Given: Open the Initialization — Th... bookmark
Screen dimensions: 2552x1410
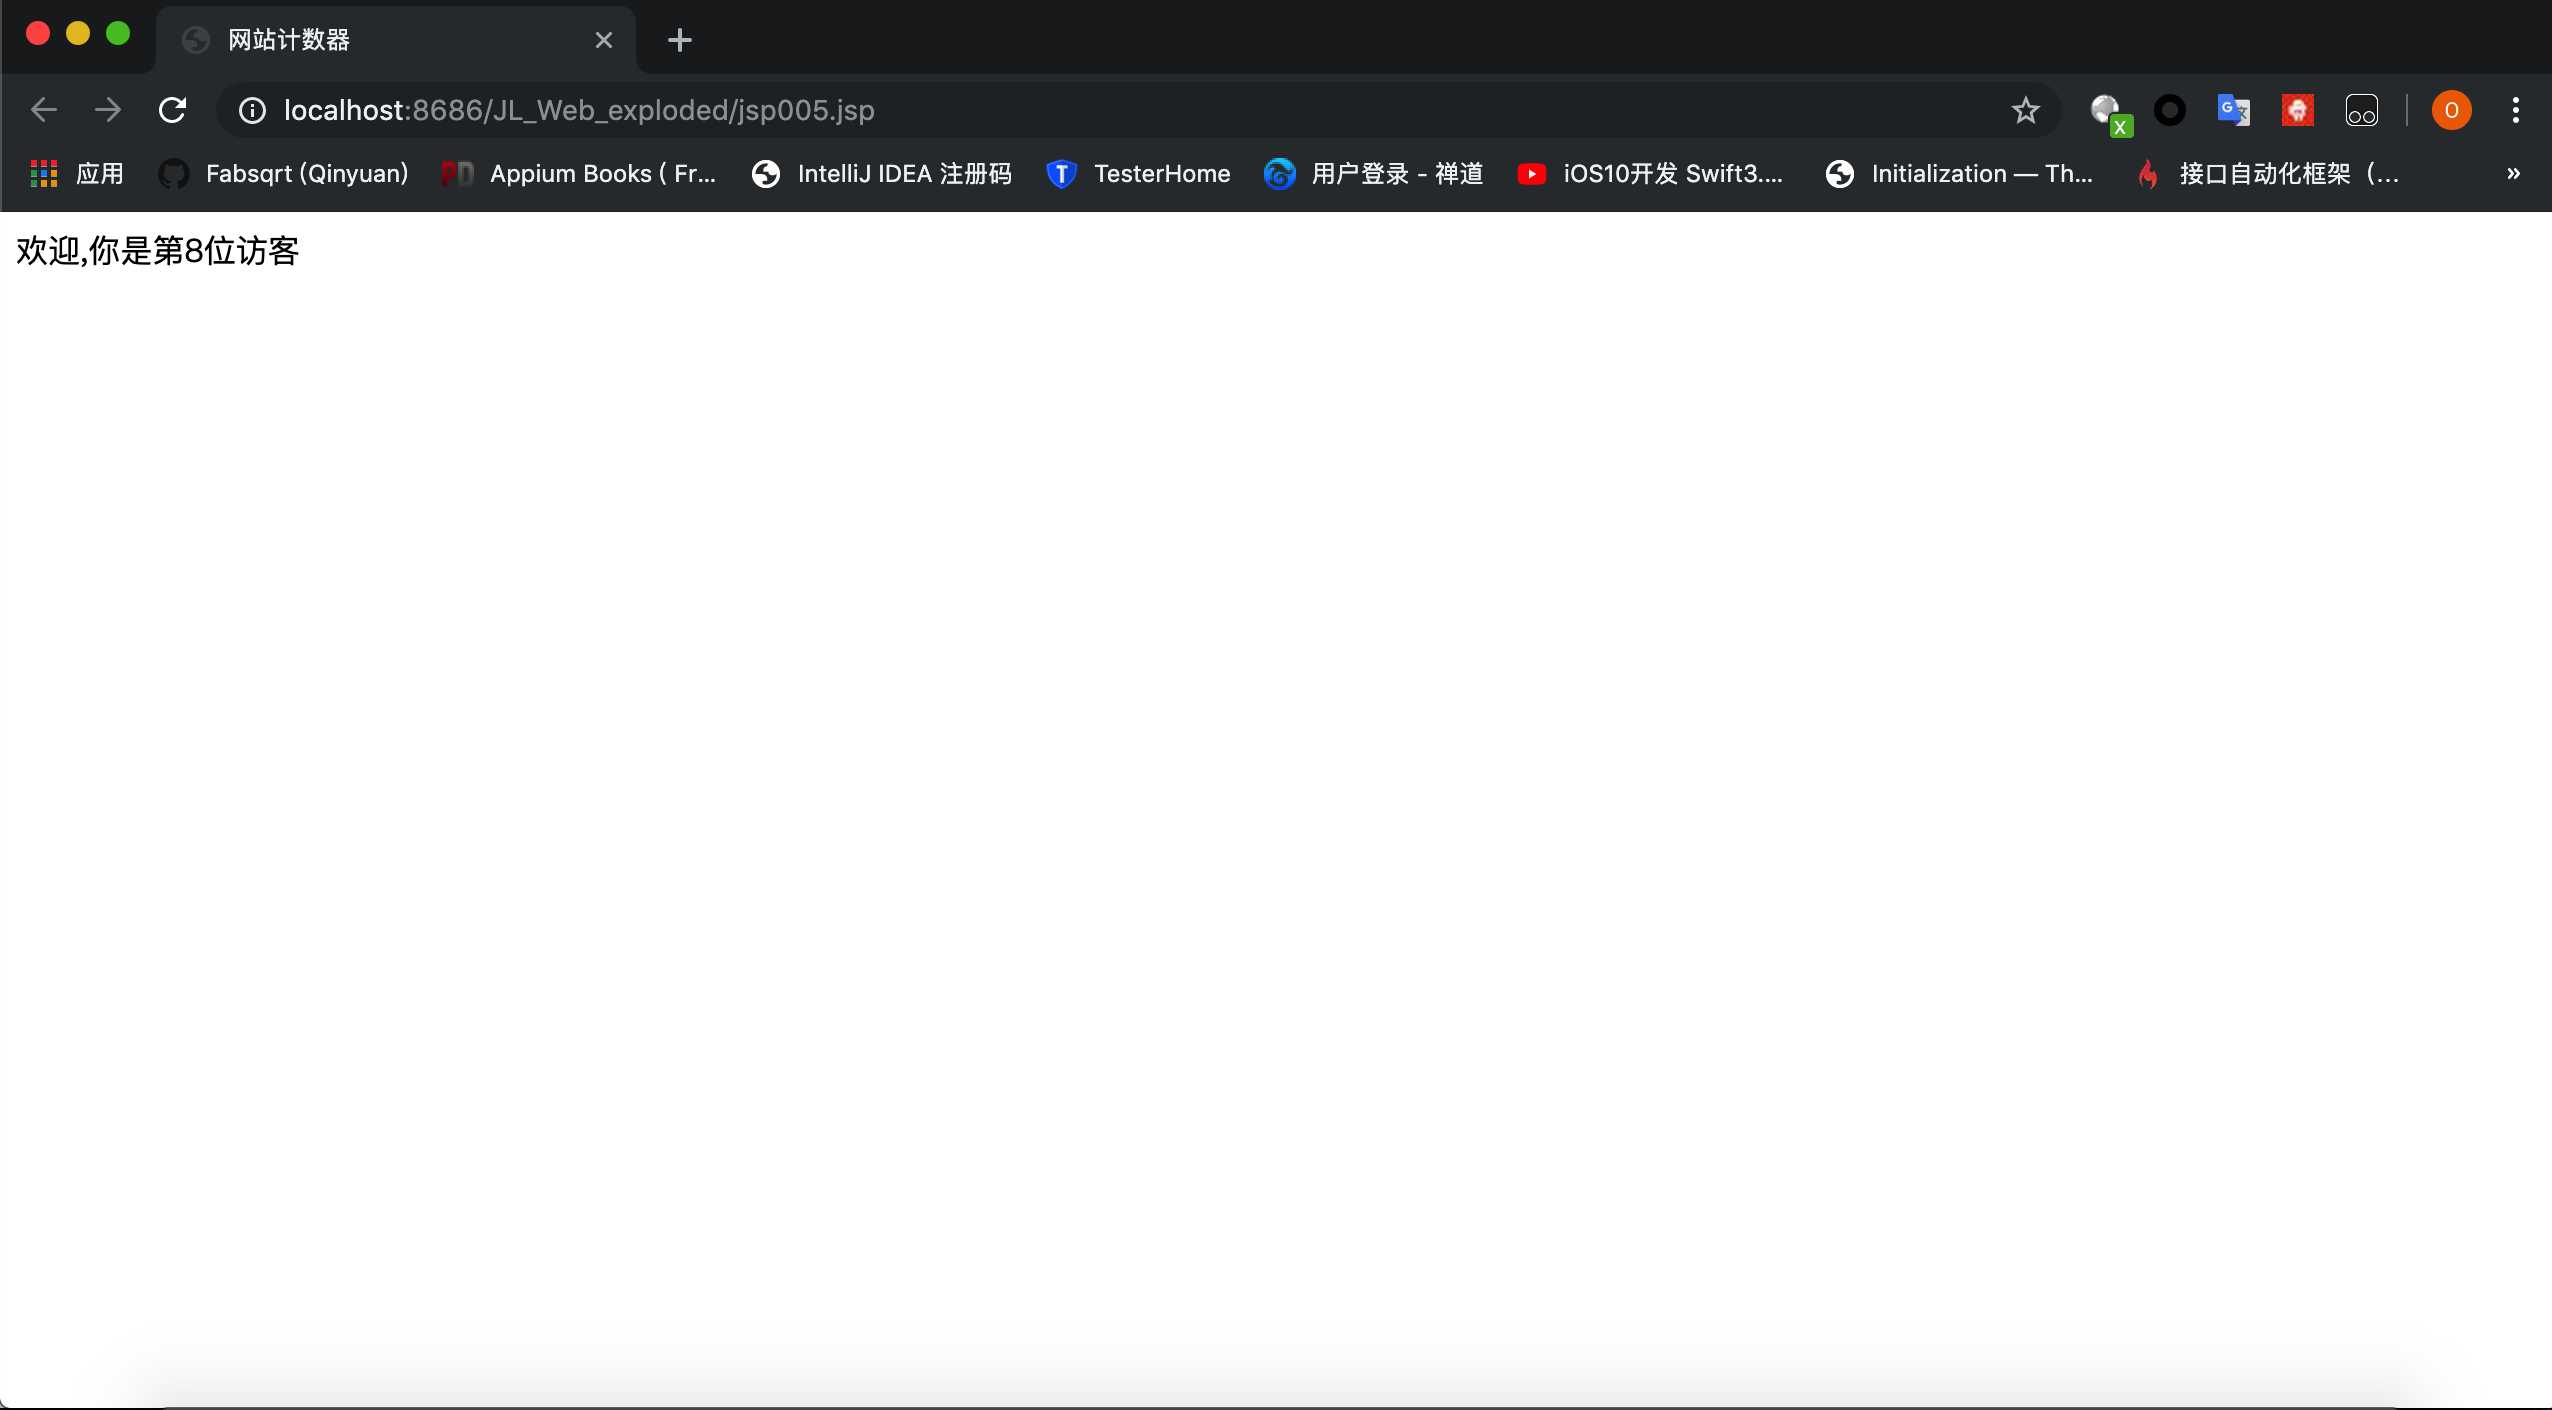Looking at the screenshot, I should coord(1959,174).
